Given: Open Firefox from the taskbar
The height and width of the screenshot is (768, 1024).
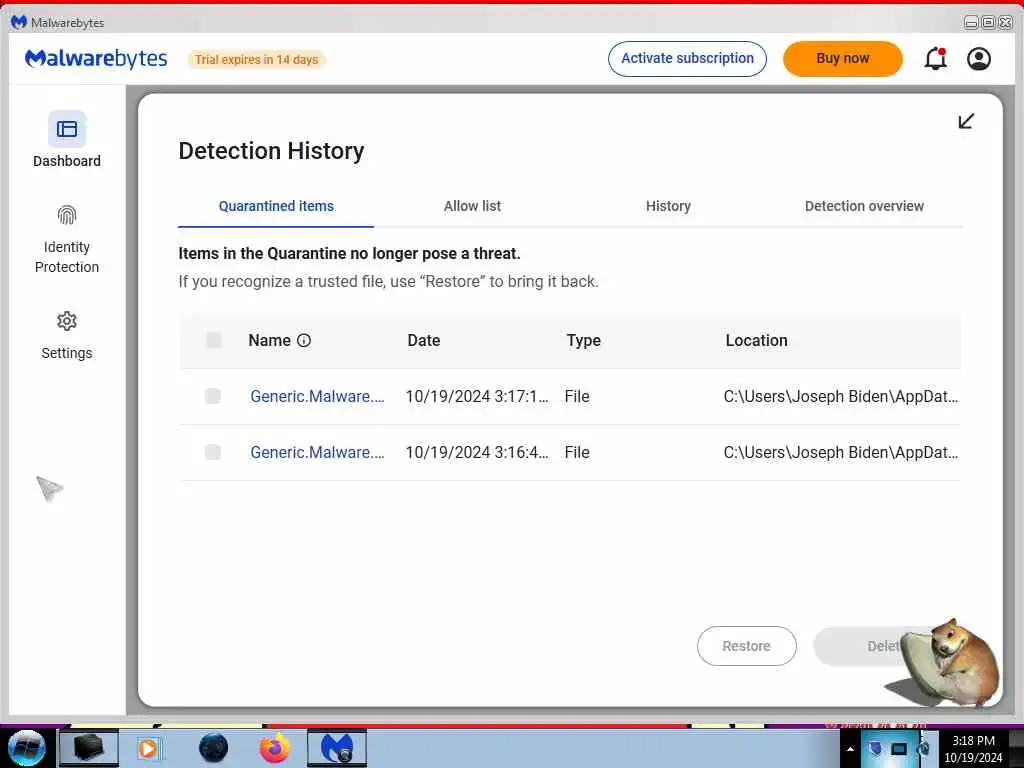Looking at the screenshot, I should pos(275,748).
